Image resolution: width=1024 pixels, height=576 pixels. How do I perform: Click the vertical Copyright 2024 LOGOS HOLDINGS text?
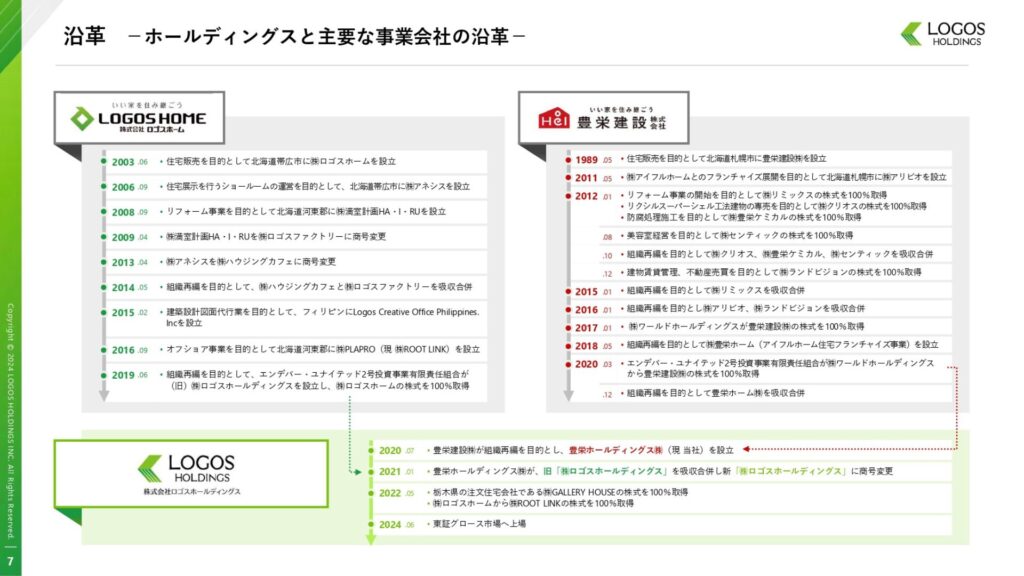click(10, 421)
